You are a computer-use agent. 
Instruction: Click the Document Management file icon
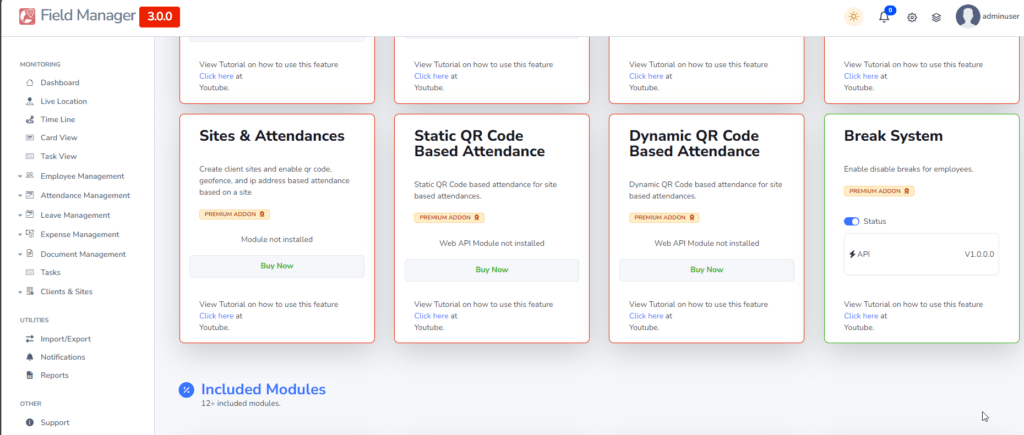pyautogui.click(x=29, y=253)
